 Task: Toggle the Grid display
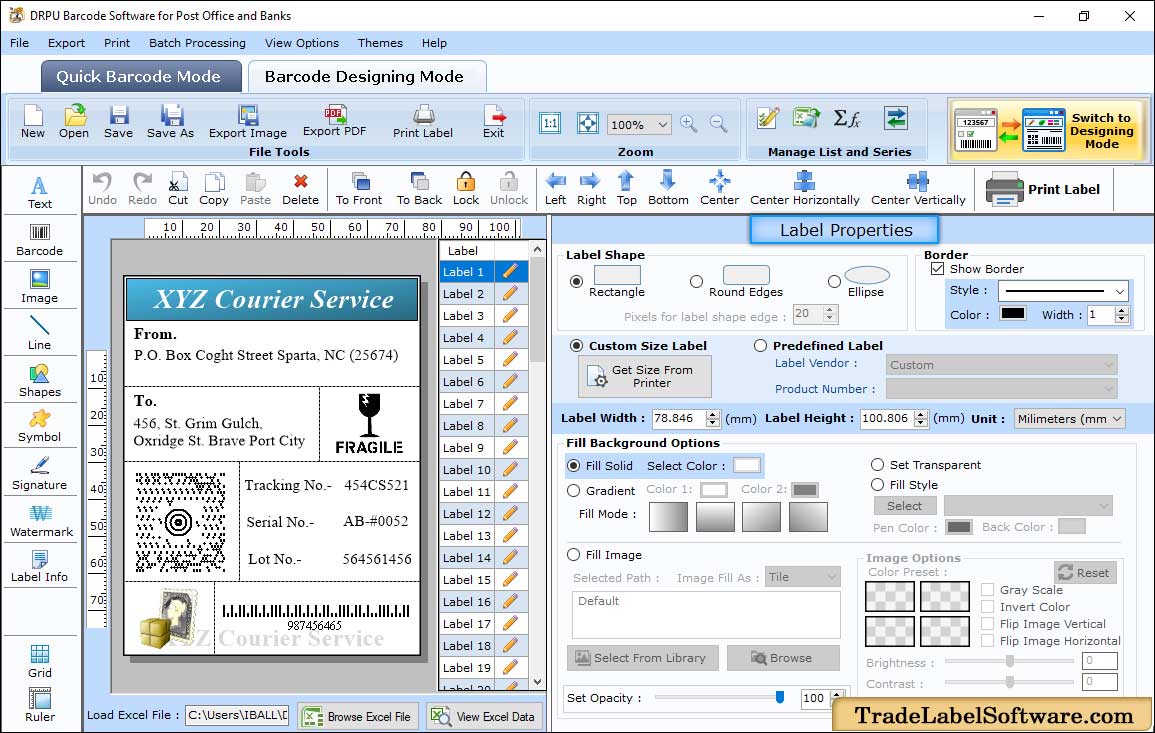pyautogui.click(x=40, y=661)
